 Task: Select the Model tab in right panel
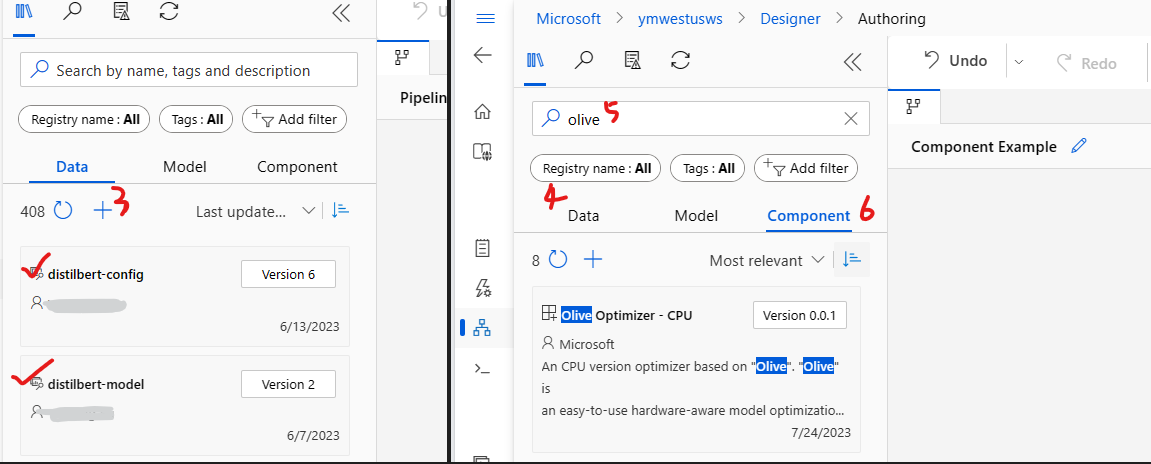[x=696, y=216]
